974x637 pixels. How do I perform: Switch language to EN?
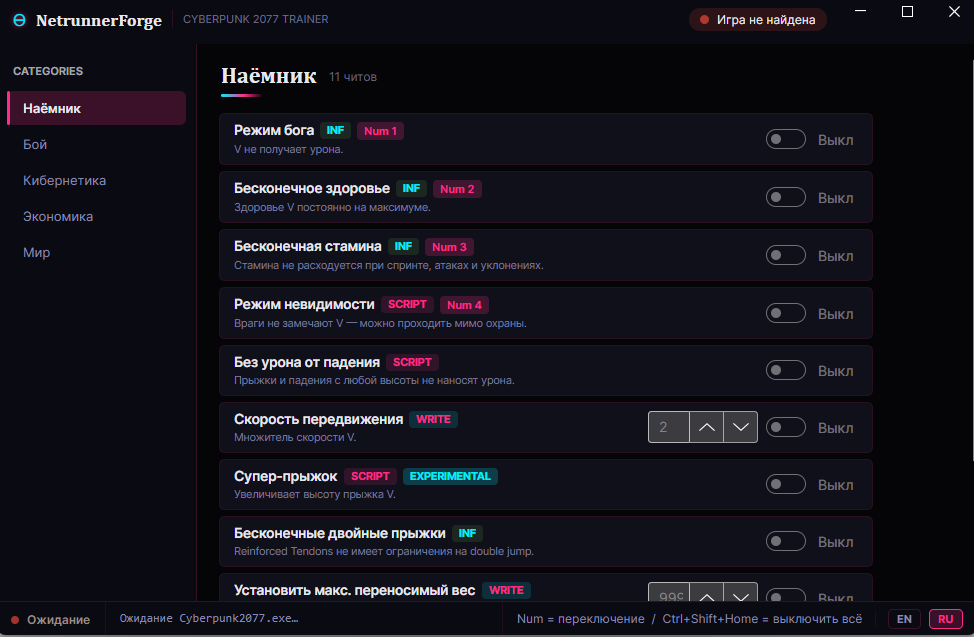click(904, 619)
